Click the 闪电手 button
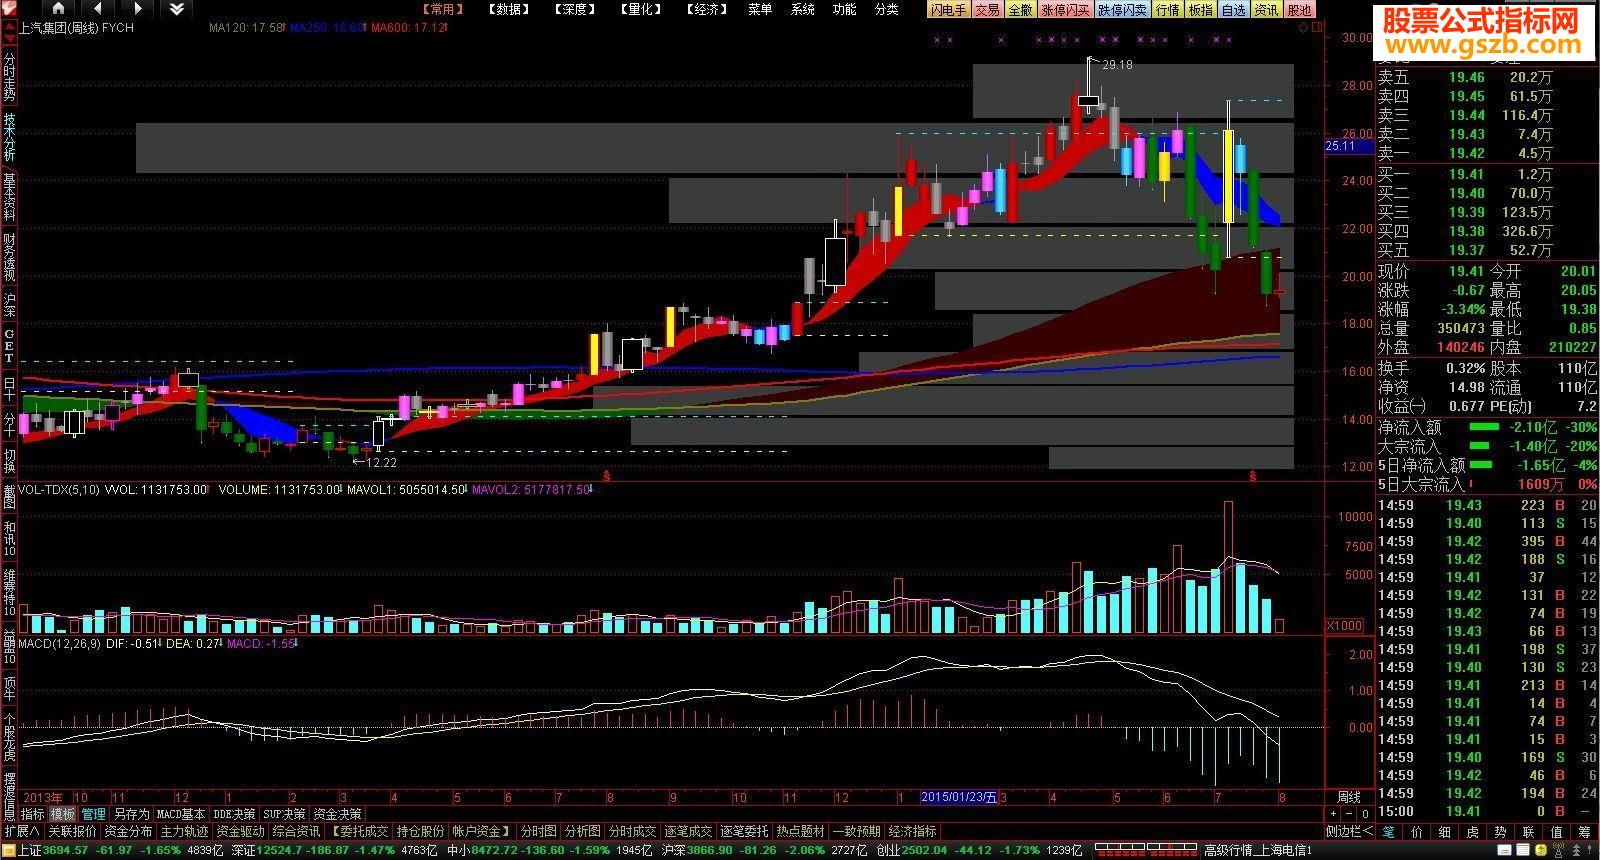This screenshot has width=1600, height=860. coord(948,10)
